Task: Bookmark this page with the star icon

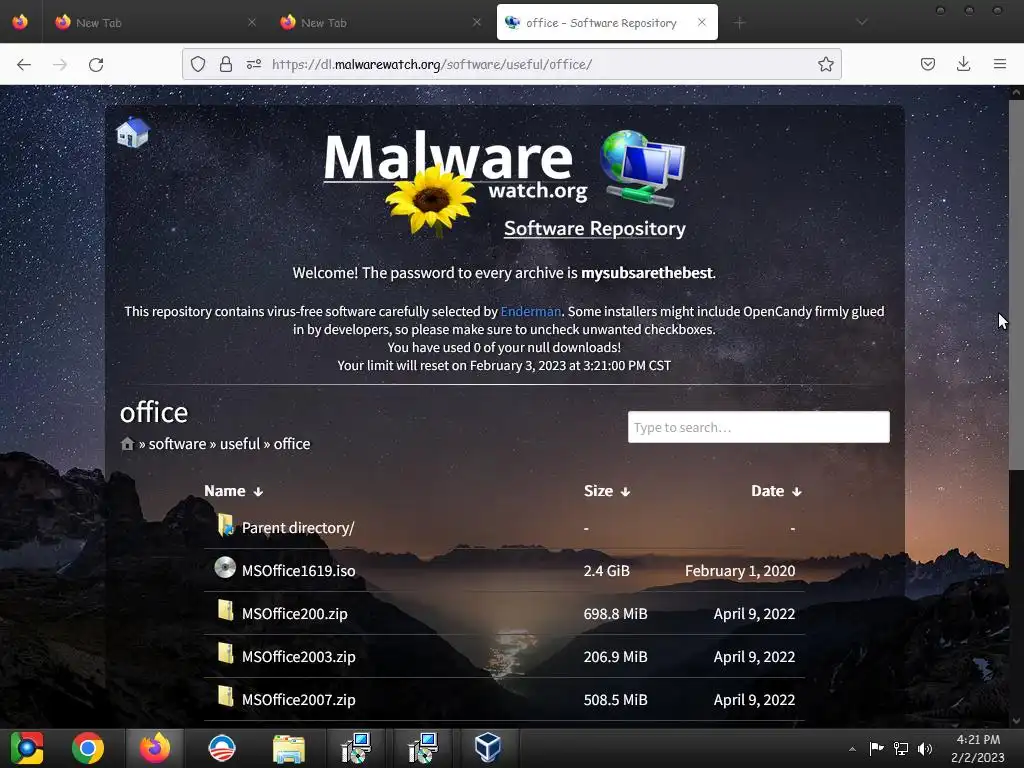Action: coord(825,64)
